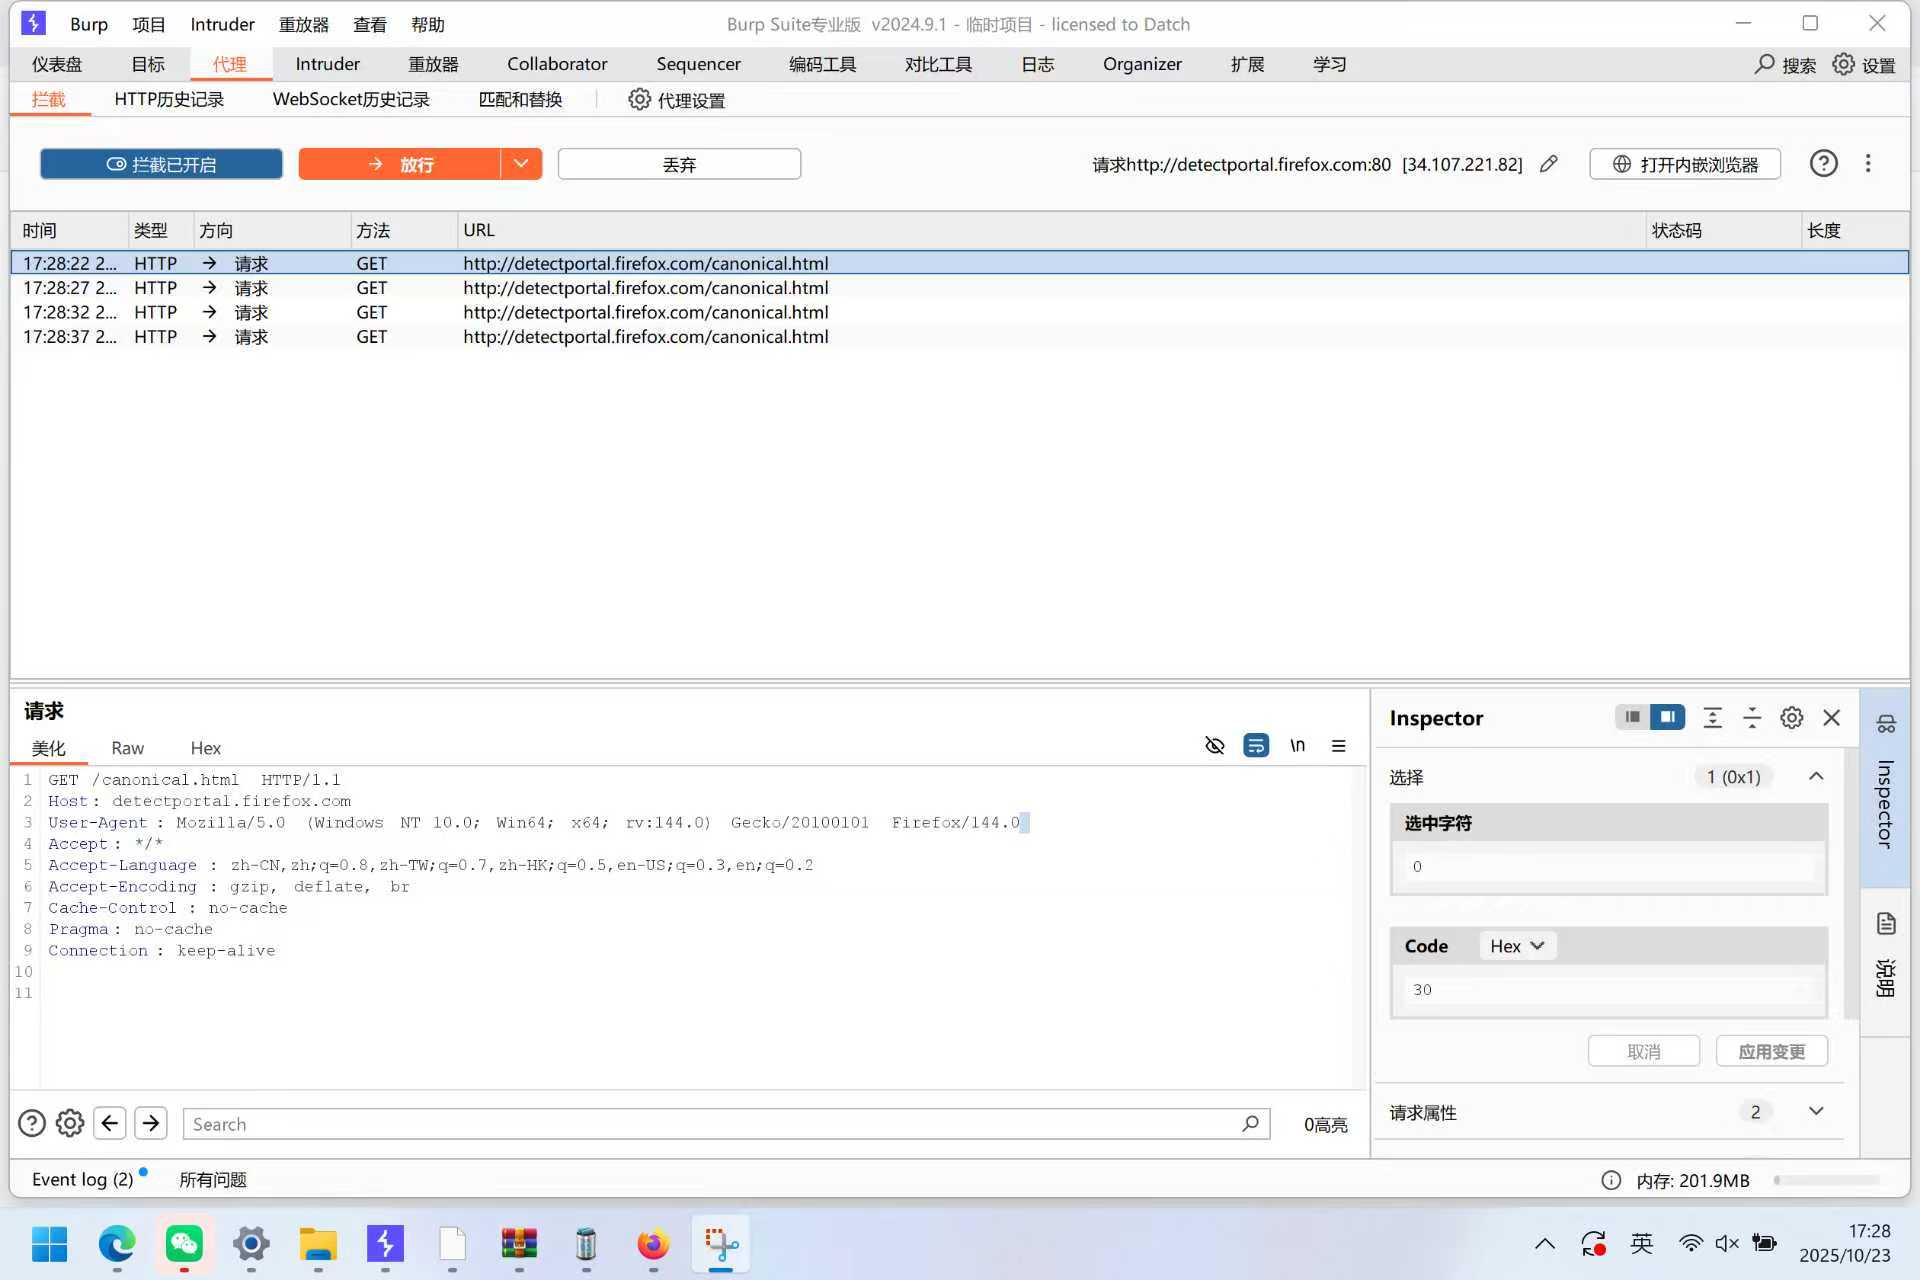The height and width of the screenshot is (1280, 1920).
Task: Toggle non-printable characters visibility eye icon
Action: (1215, 746)
